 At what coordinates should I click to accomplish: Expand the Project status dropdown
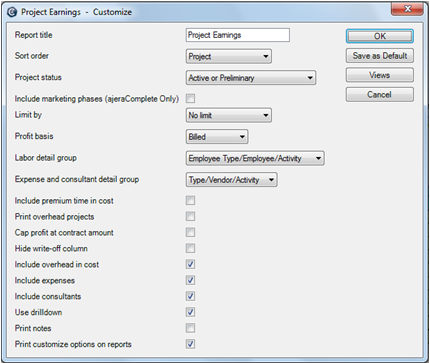point(251,78)
